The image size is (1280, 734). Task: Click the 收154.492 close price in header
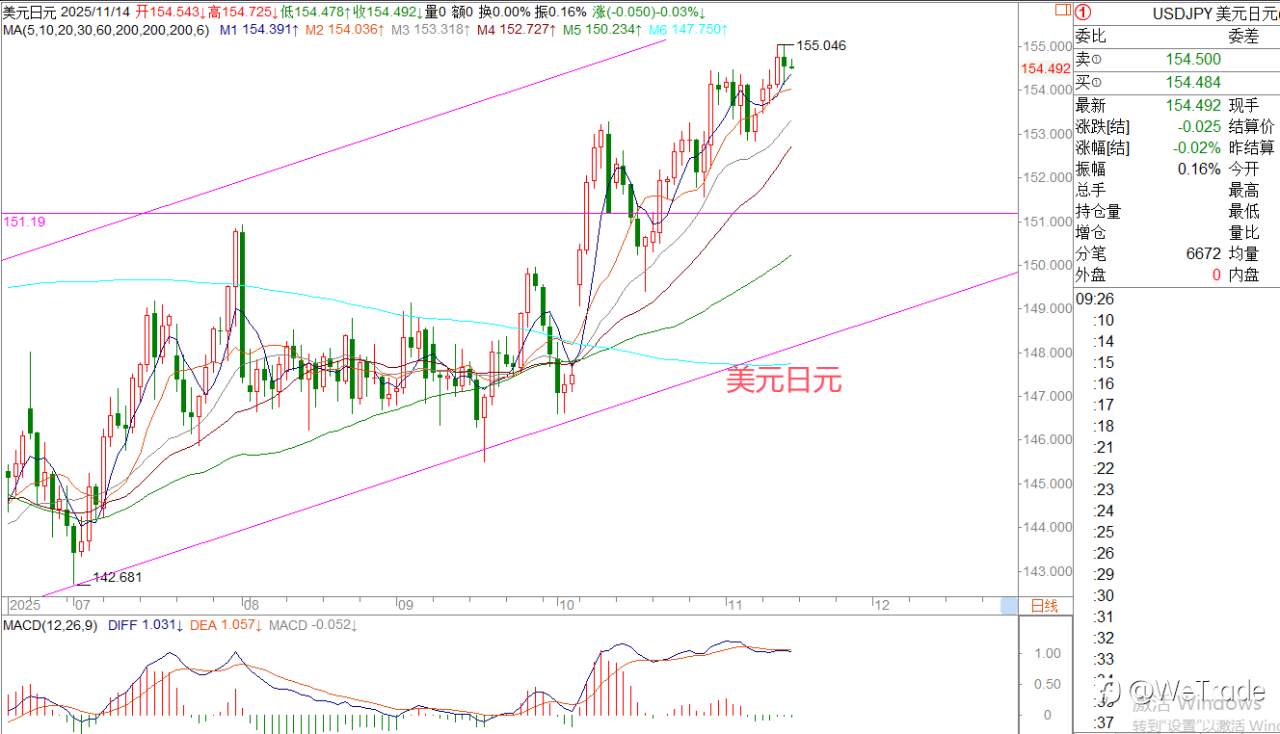[x=387, y=12]
